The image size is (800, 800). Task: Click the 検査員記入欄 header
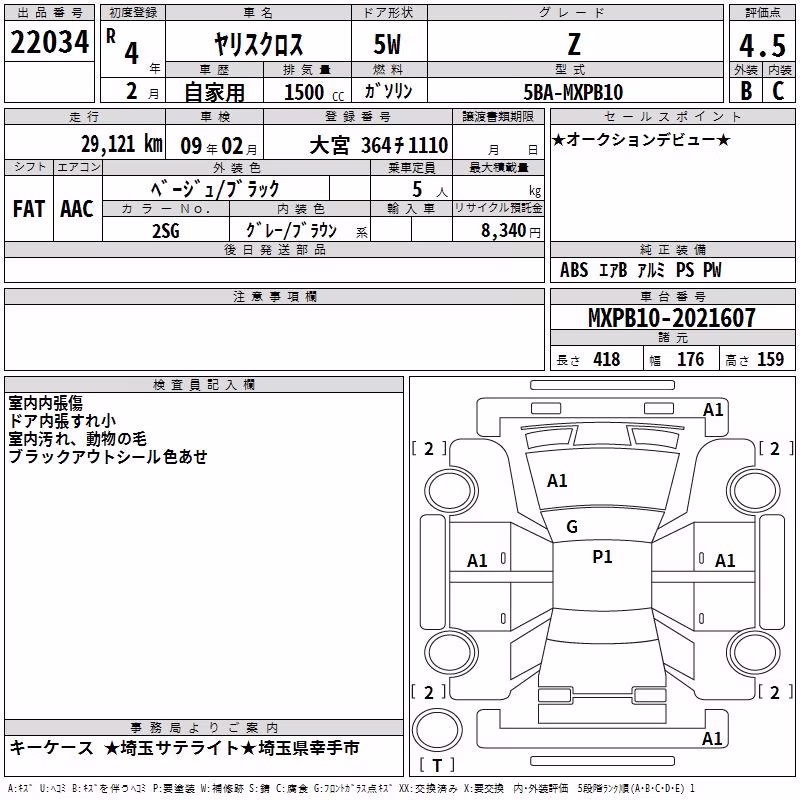pyautogui.click(x=204, y=385)
